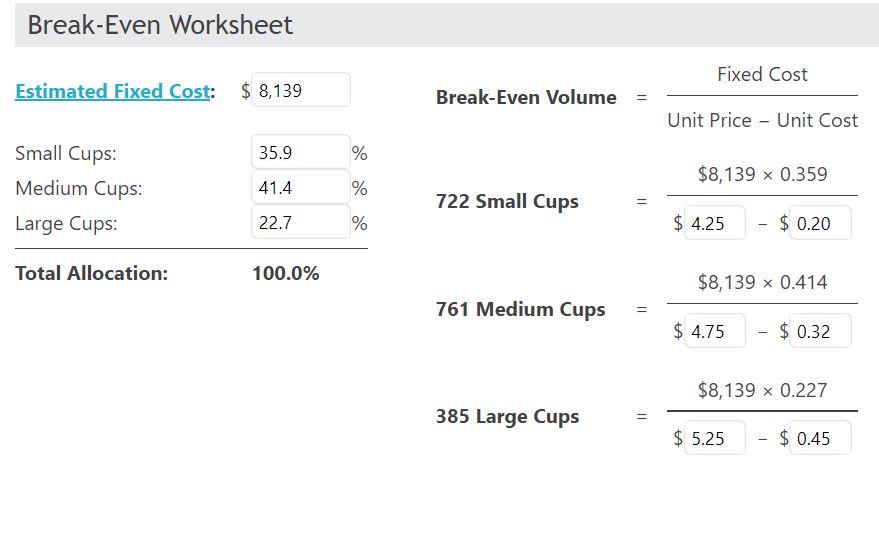
Task: Select the $8,139 × 0.227 numerator
Action: coord(762,389)
